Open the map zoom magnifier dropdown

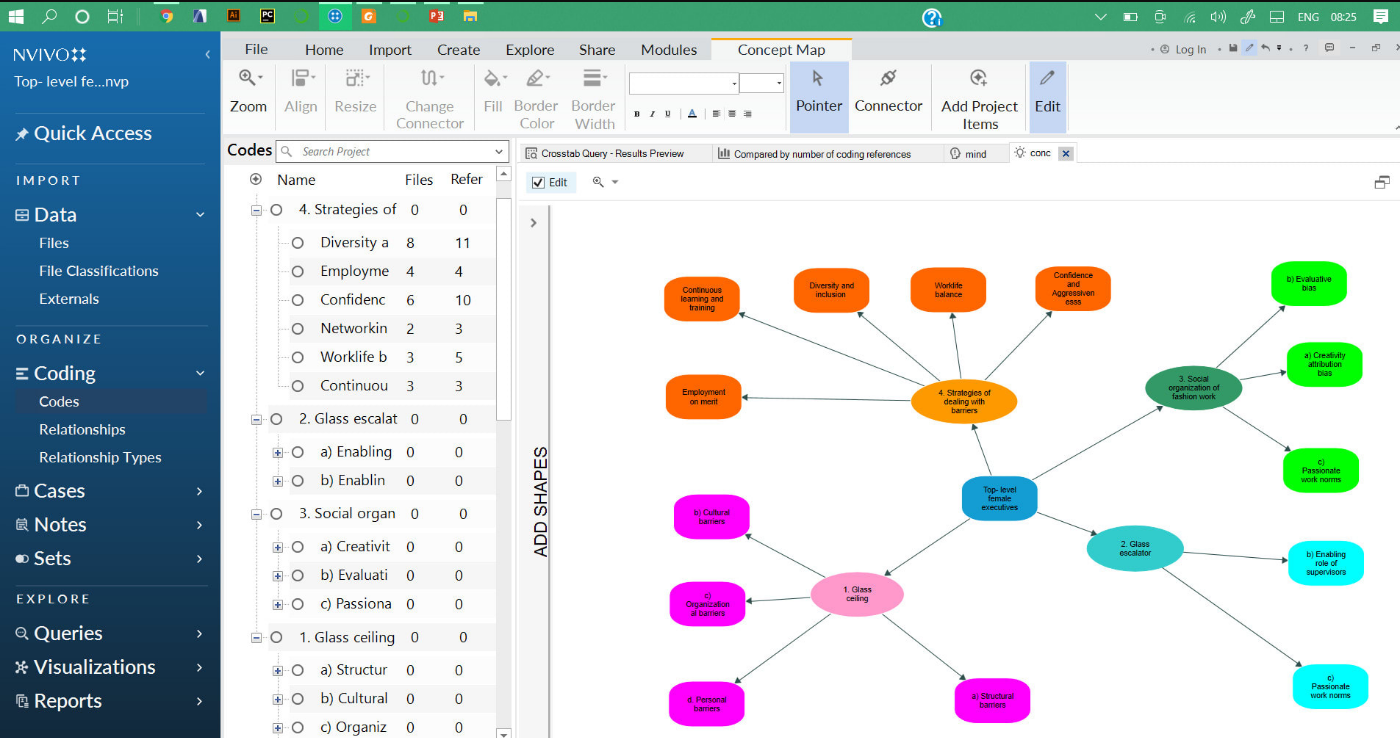(x=605, y=182)
